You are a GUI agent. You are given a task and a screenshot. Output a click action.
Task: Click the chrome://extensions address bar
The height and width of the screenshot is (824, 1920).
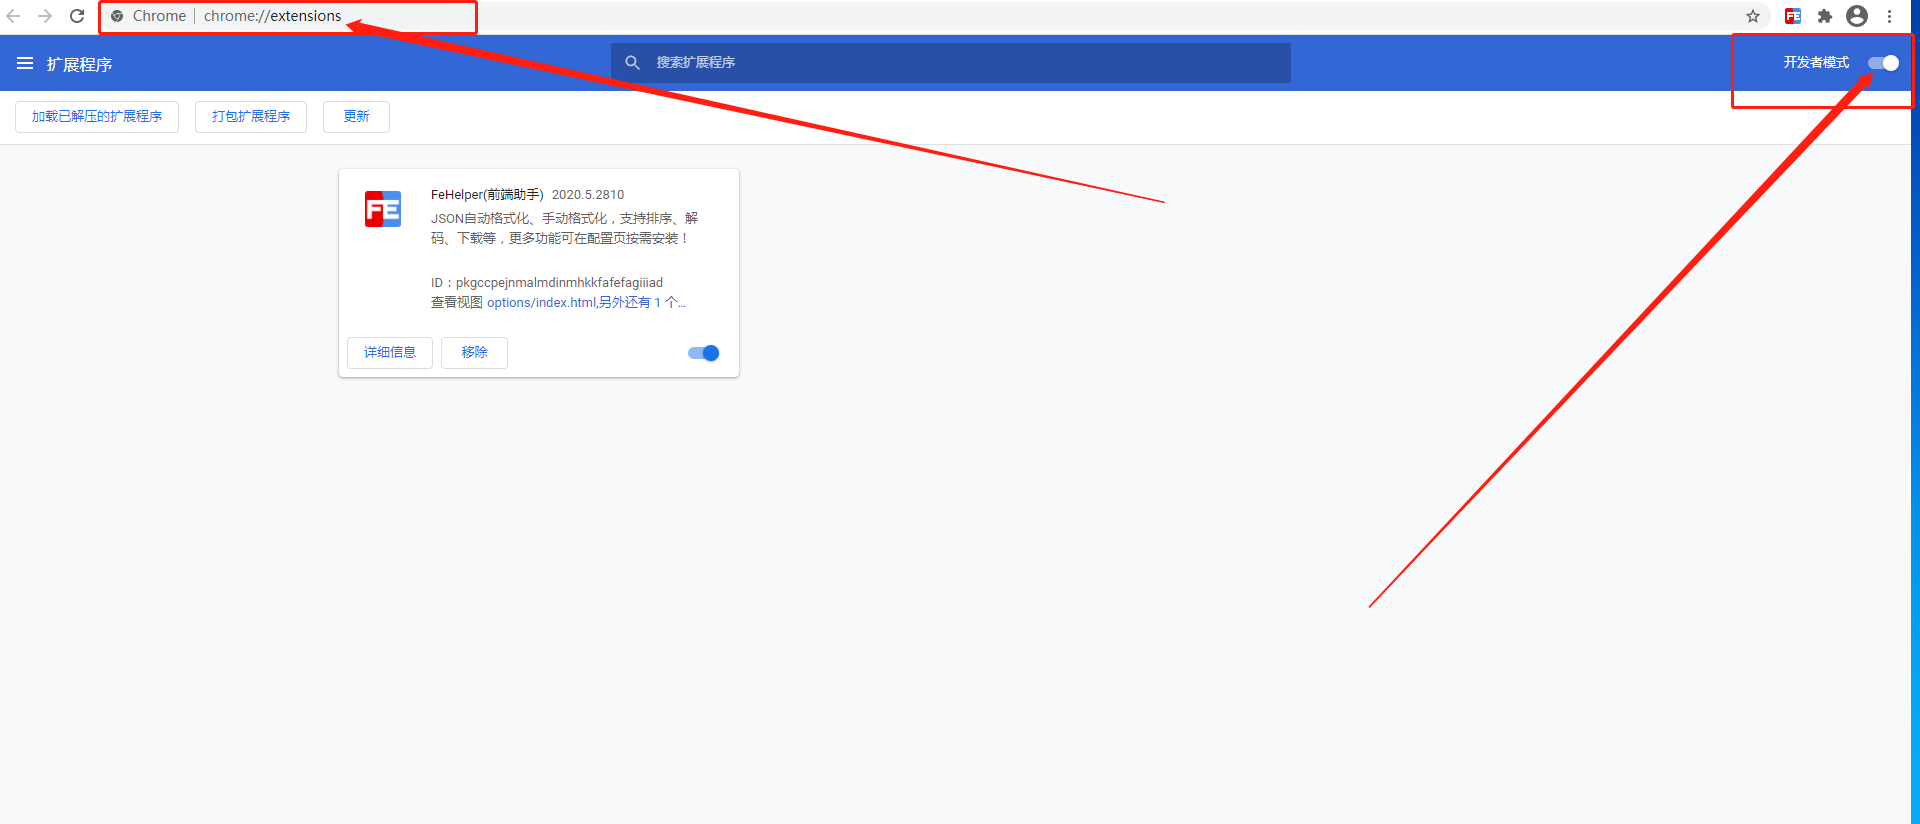[272, 16]
